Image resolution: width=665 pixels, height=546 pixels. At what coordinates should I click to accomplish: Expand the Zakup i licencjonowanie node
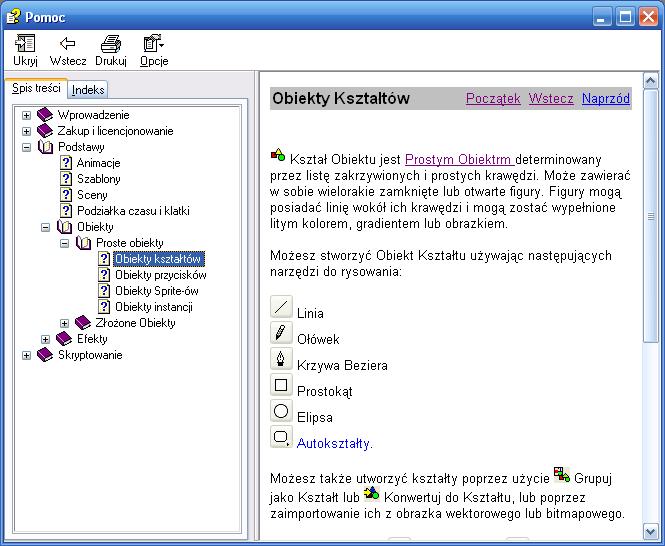[26, 131]
